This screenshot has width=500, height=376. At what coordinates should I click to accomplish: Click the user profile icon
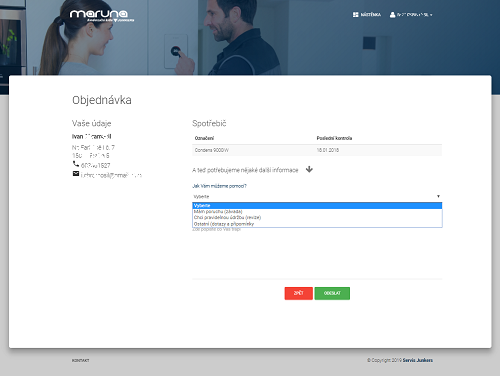click(x=392, y=15)
